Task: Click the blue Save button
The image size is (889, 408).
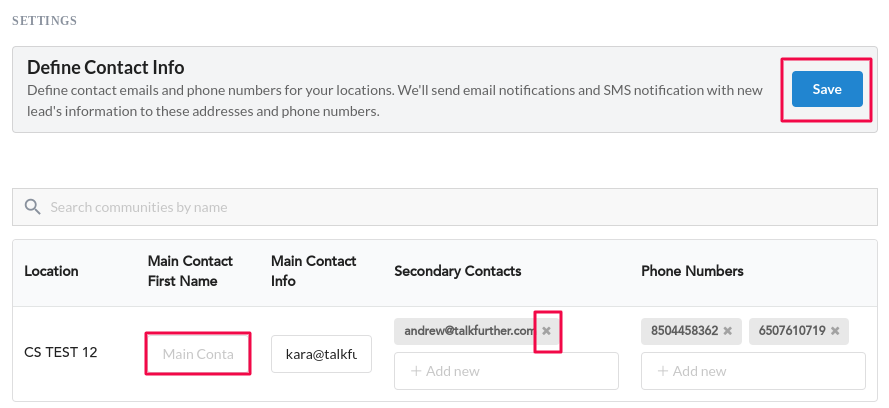Action: click(827, 89)
